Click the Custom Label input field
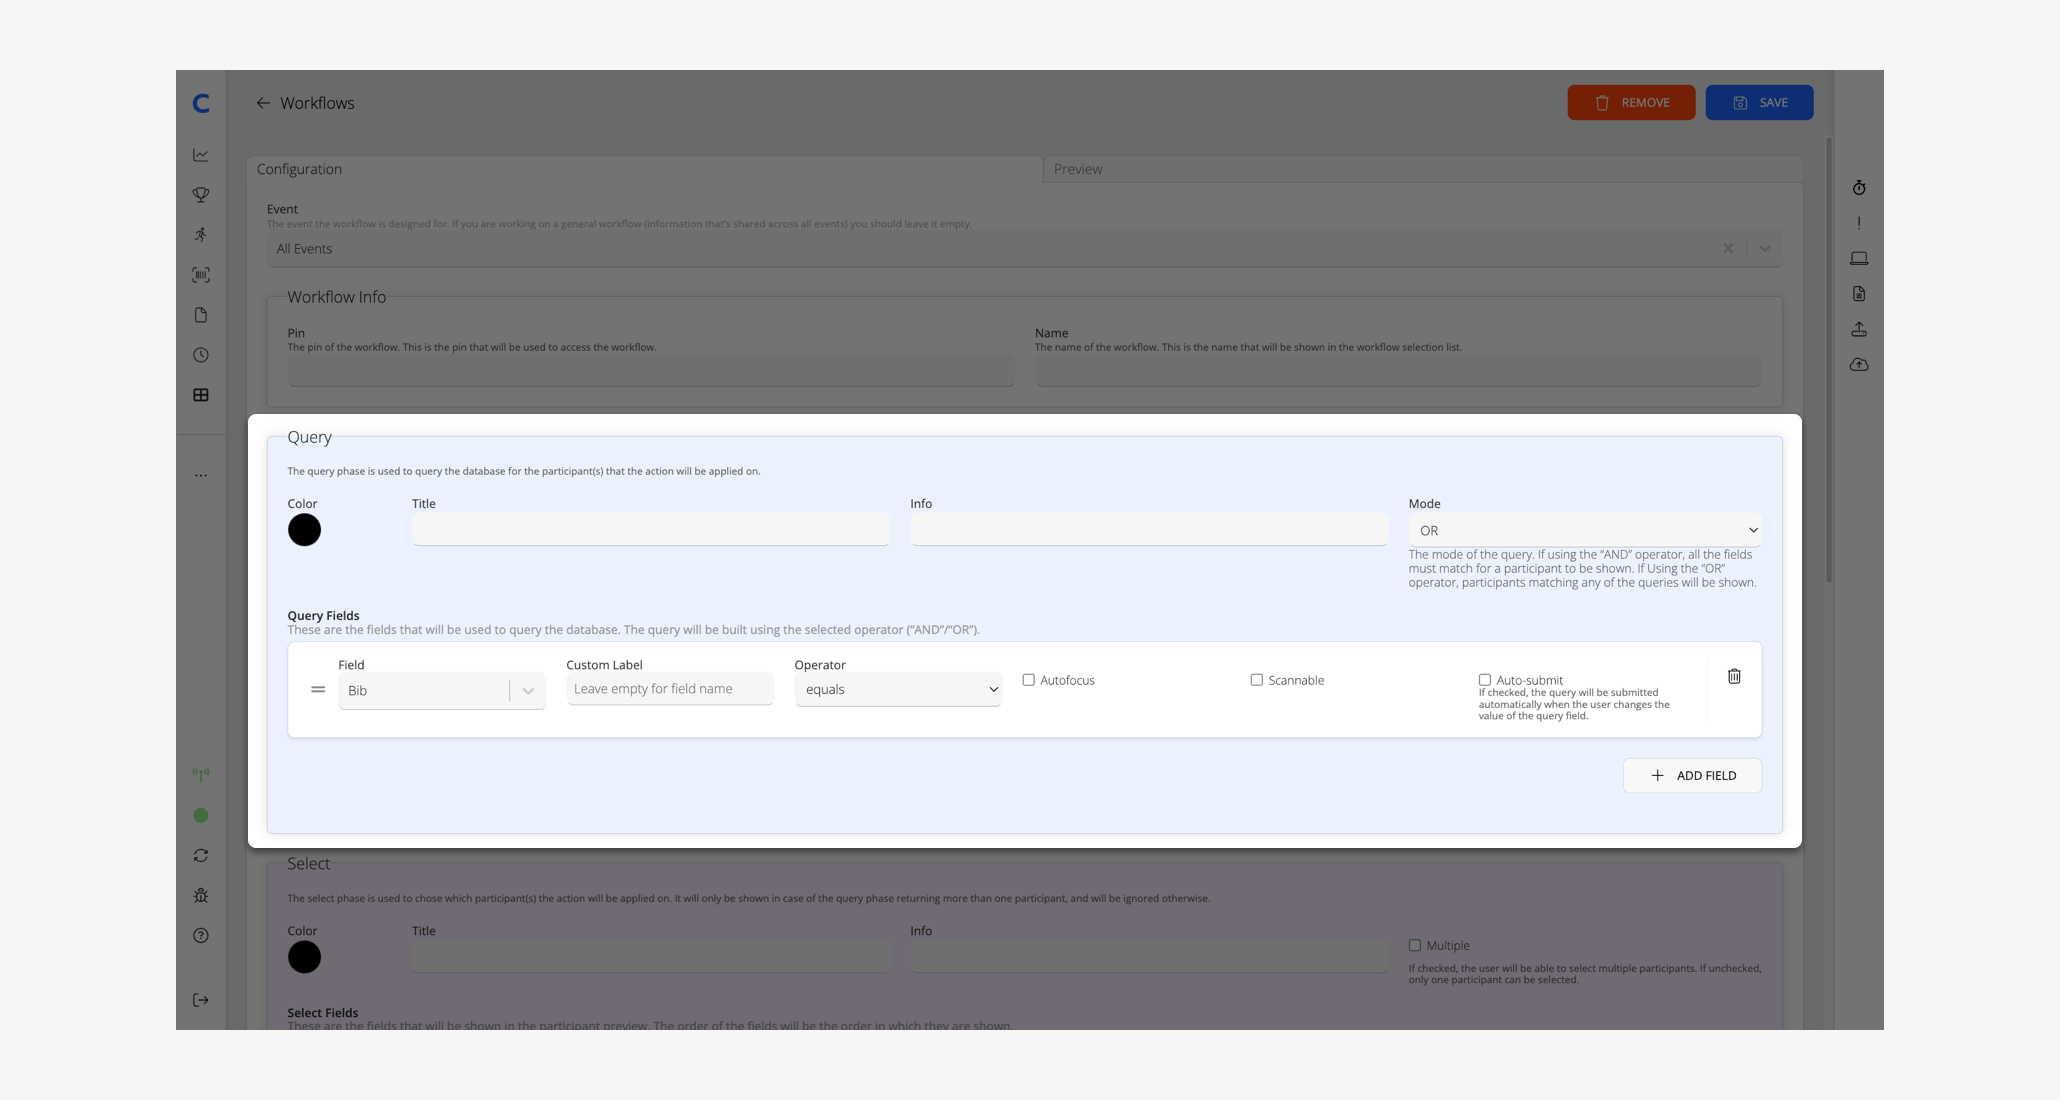The width and height of the screenshot is (2060, 1100). pos(670,689)
